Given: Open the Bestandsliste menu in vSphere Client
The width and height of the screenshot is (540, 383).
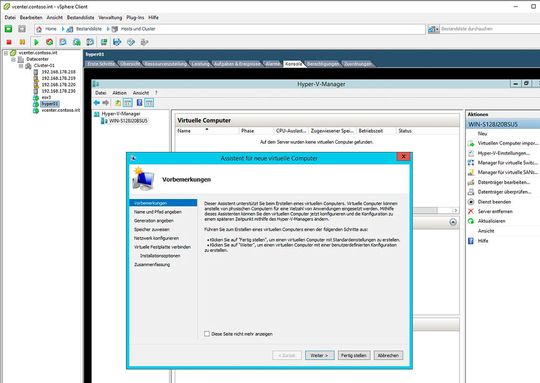Looking at the screenshot, I should 81,18.
